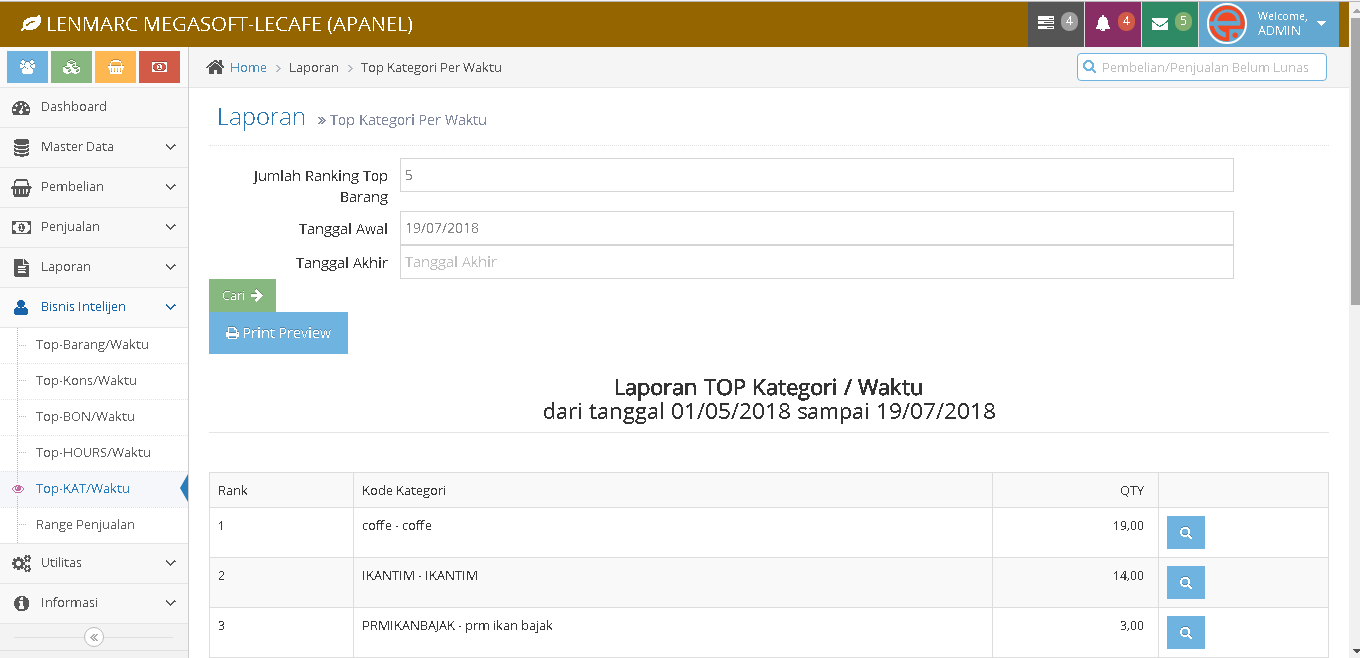Open Range Penjualan submenu item

[x=85, y=525]
